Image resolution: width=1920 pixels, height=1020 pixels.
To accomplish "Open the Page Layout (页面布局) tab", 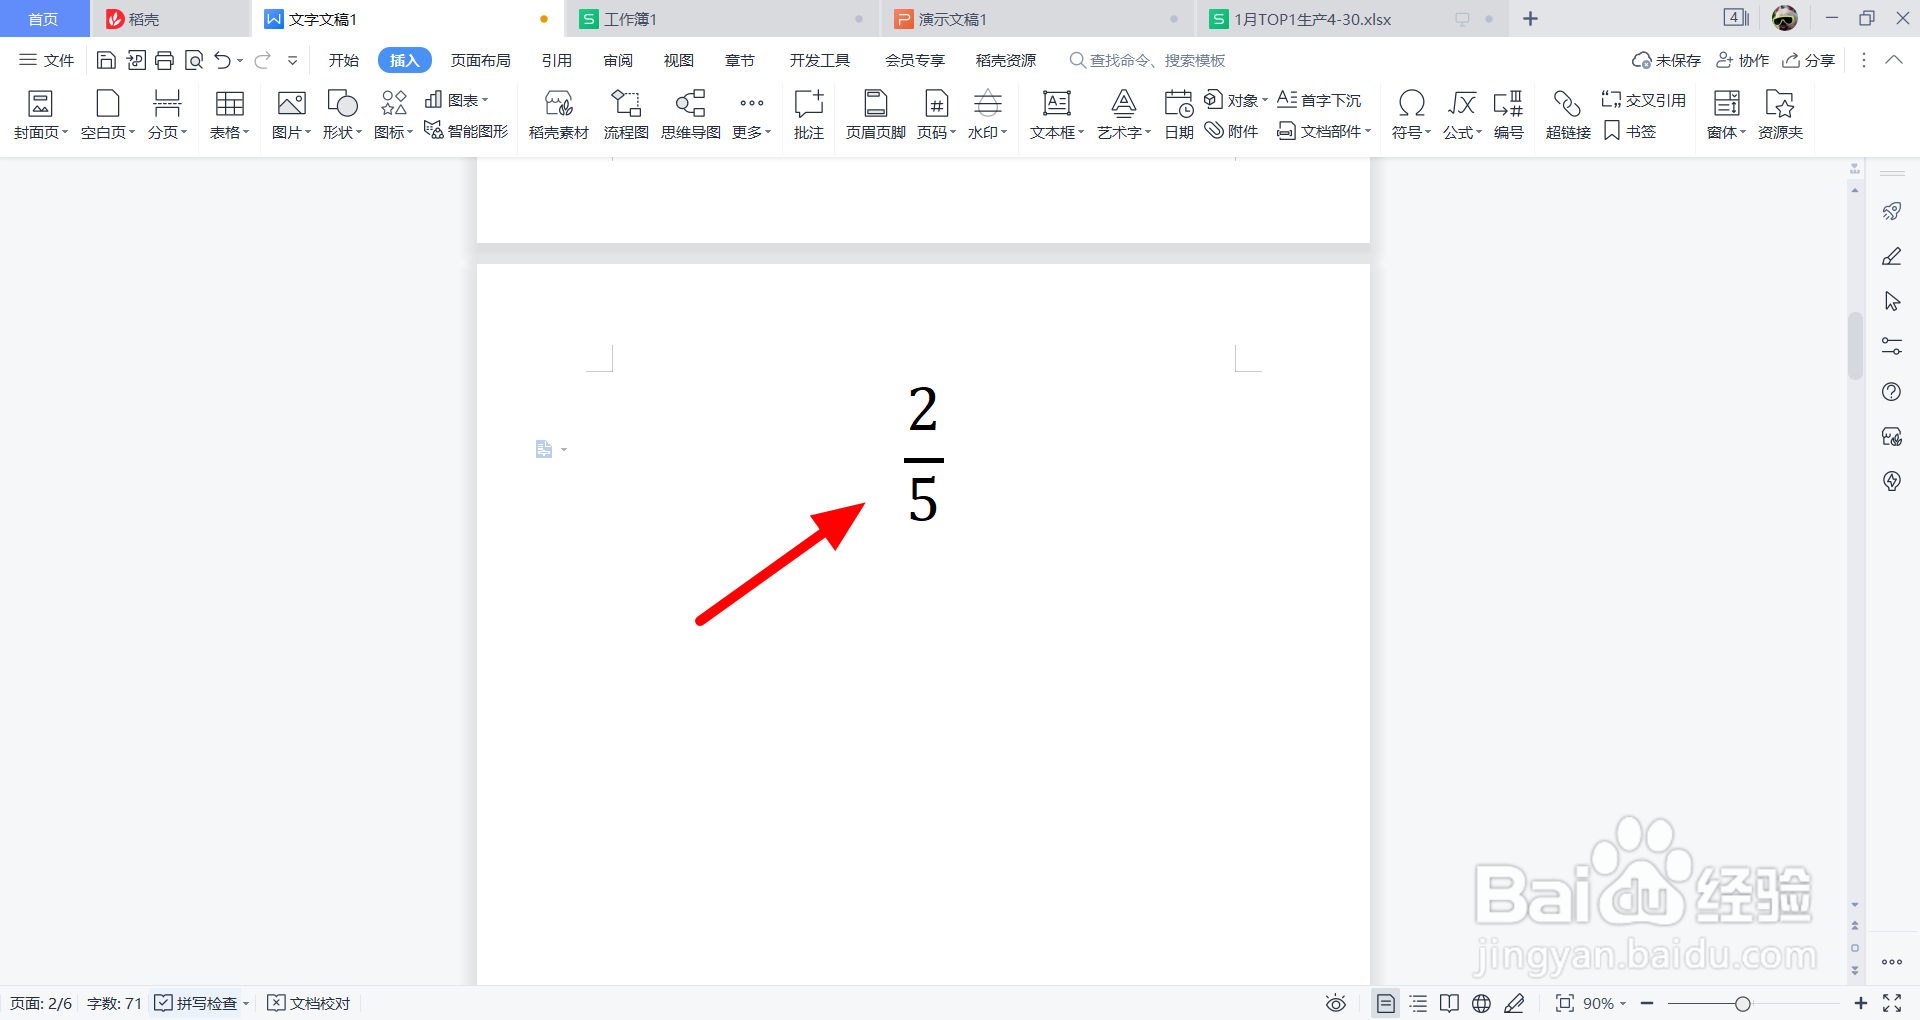I will tap(481, 60).
